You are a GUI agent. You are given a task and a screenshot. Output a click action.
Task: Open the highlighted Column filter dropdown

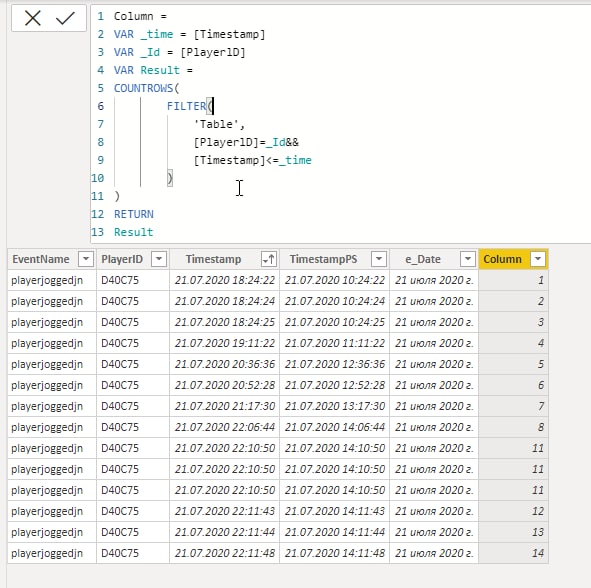(x=538, y=259)
